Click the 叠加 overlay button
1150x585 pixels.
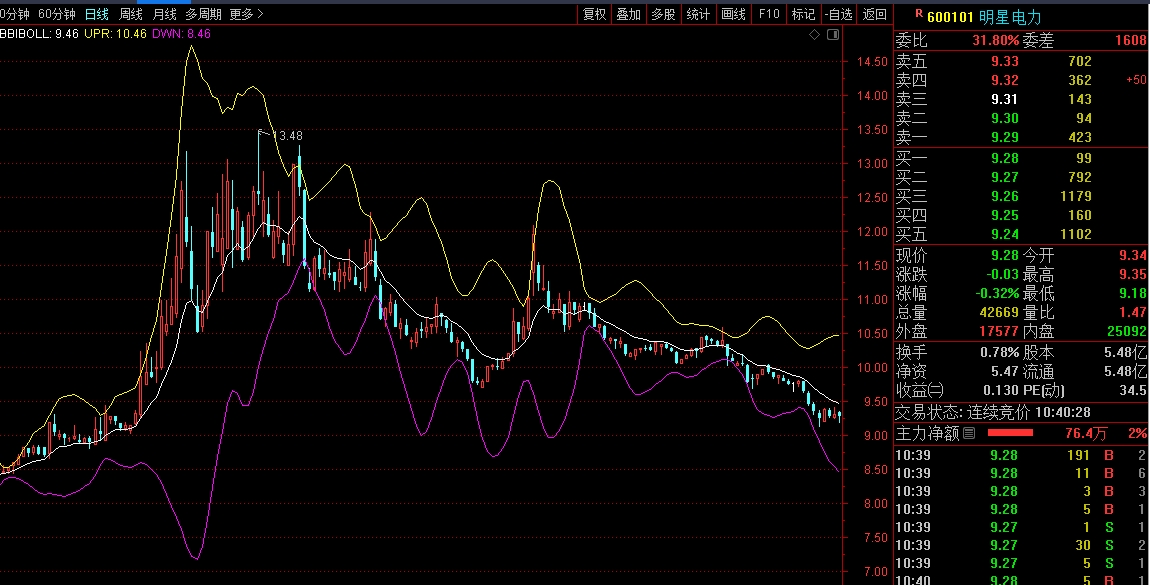[629, 14]
